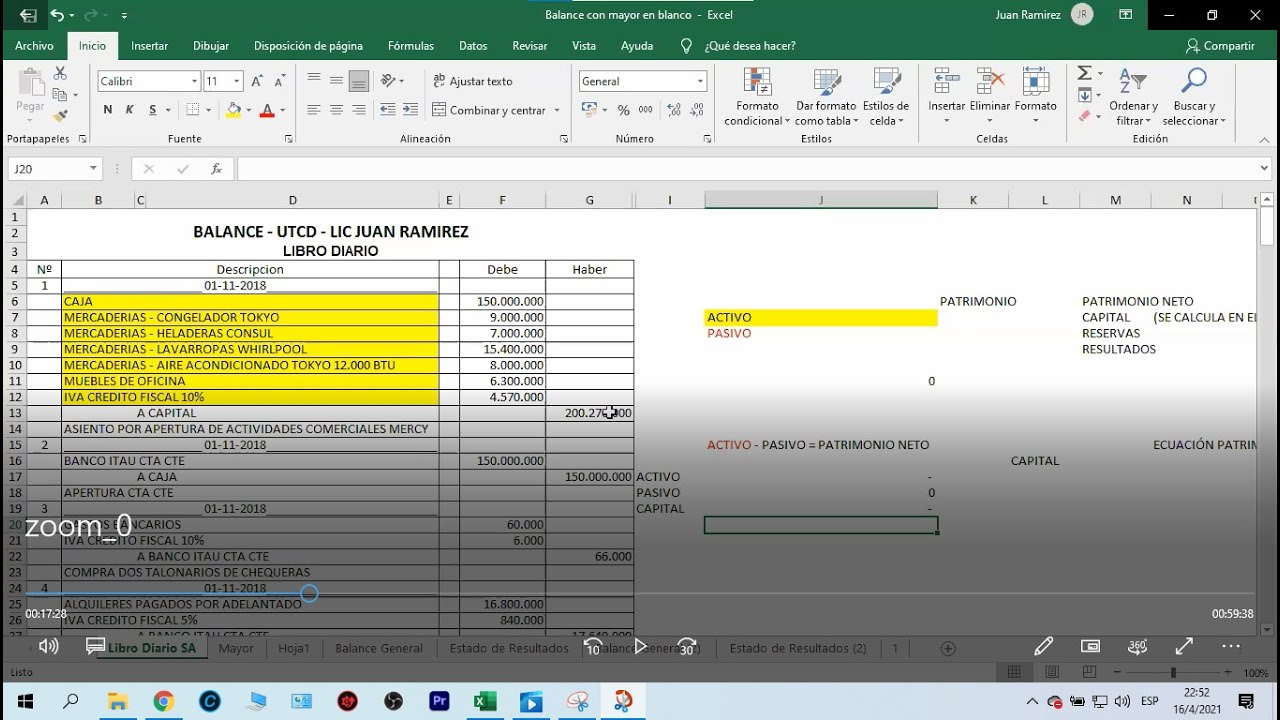Apply the yellow fill color bucket
The image size is (1280, 720).
[233, 110]
